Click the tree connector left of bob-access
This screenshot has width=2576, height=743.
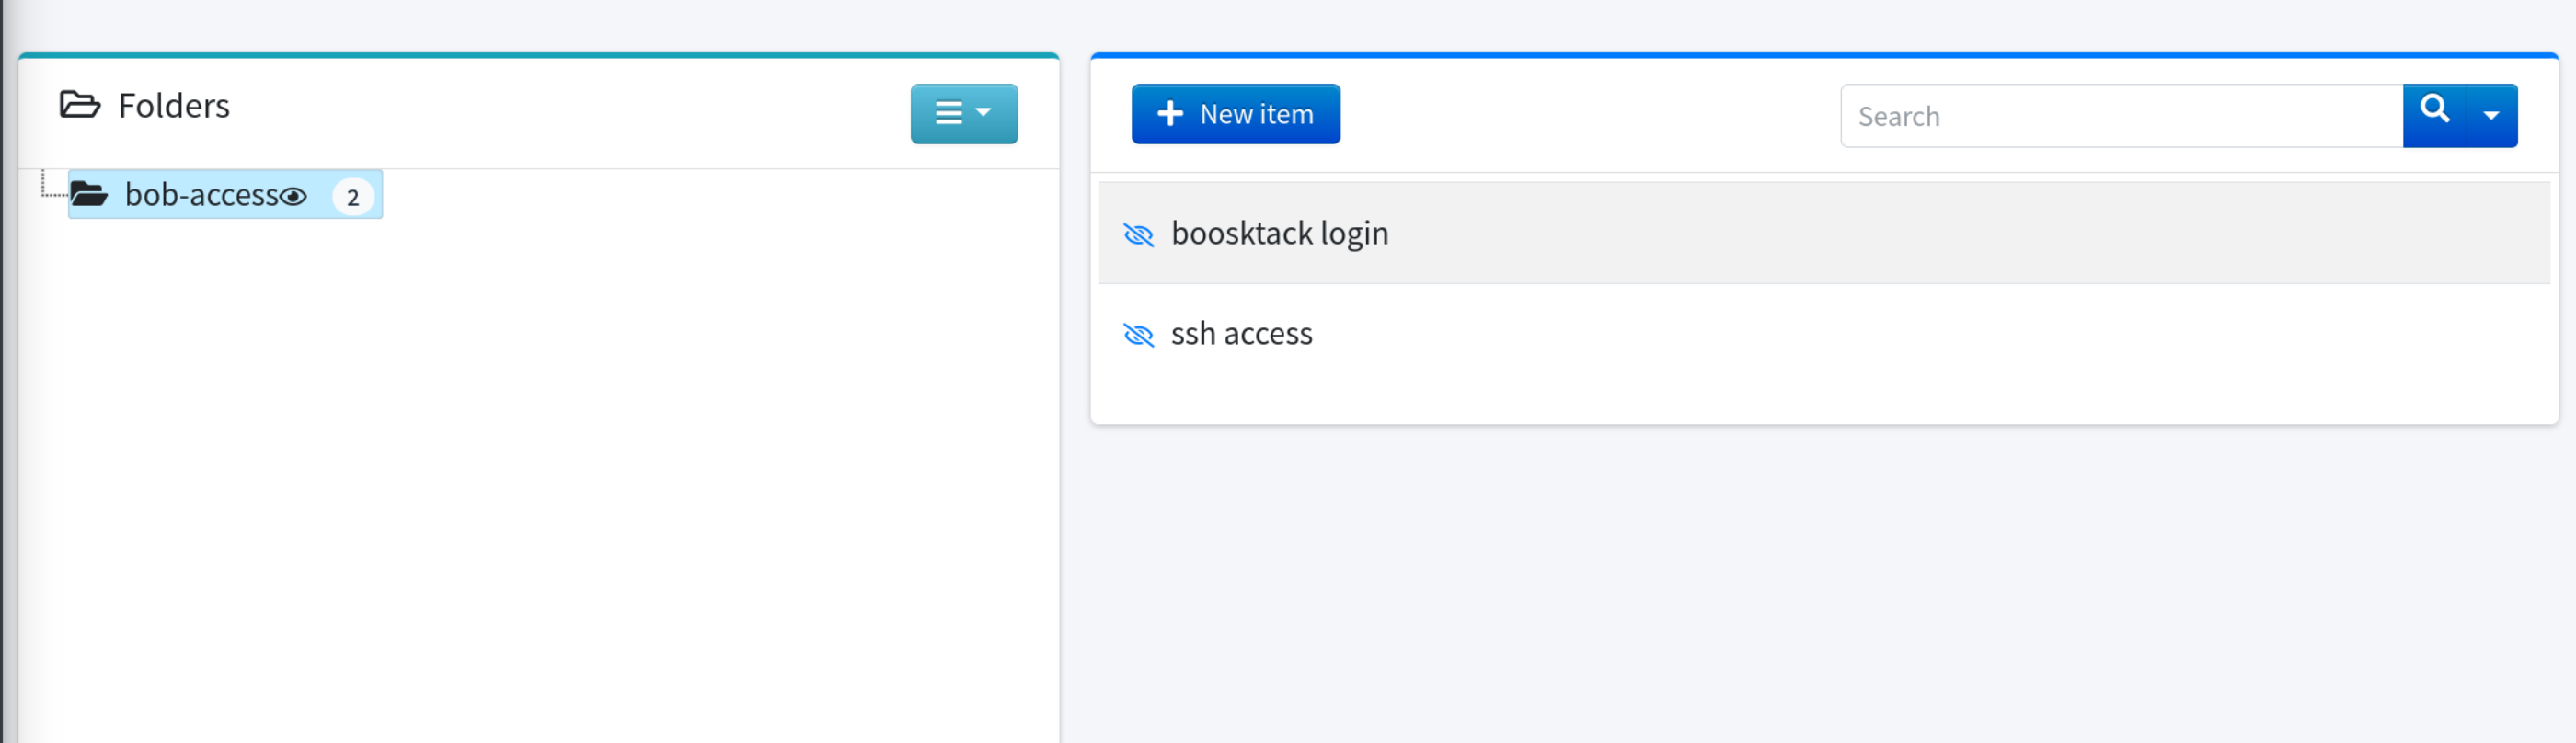pos(50,188)
